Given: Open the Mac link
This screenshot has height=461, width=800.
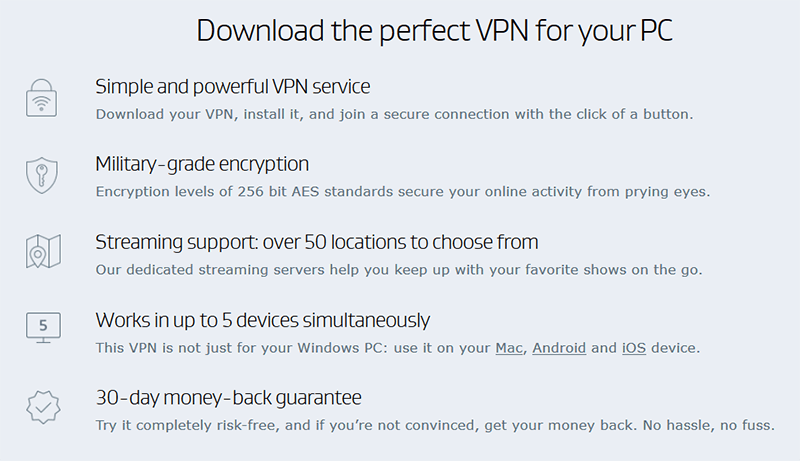Looking at the screenshot, I should tap(509, 348).
